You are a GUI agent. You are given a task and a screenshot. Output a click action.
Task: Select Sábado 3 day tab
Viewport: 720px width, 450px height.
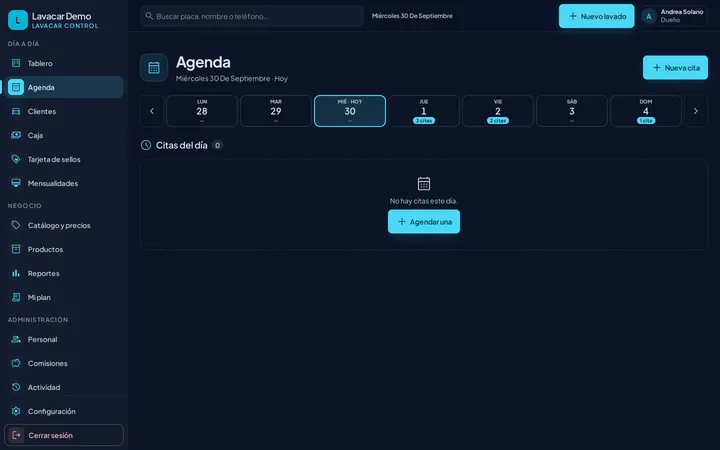point(572,111)
